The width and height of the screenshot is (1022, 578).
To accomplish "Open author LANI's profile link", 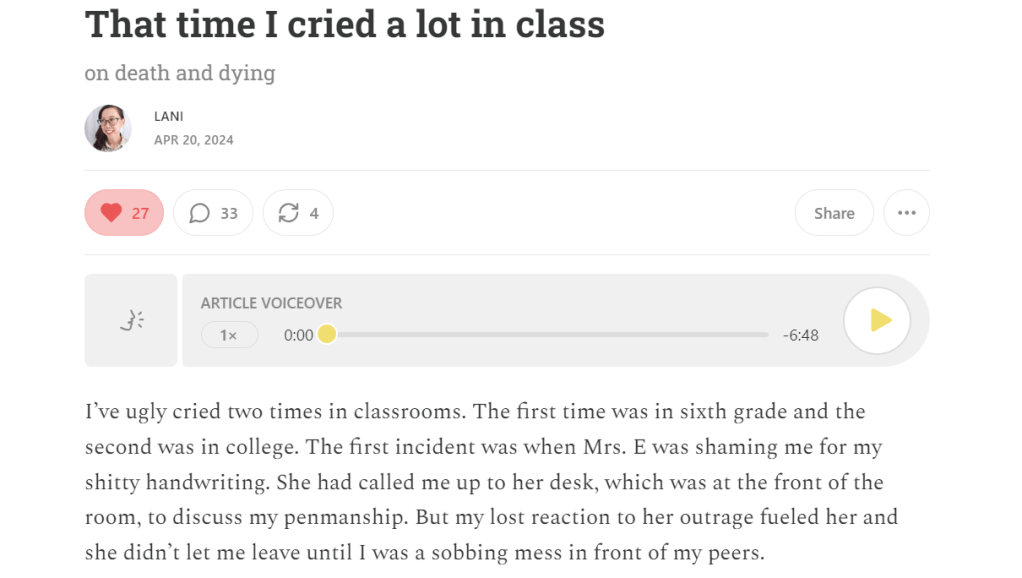I will click(168, 117).
